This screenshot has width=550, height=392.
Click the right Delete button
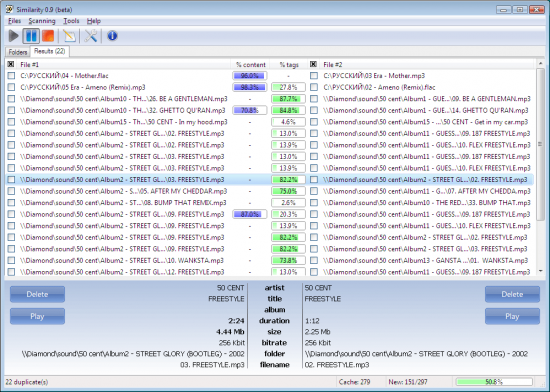coord(512,294)
